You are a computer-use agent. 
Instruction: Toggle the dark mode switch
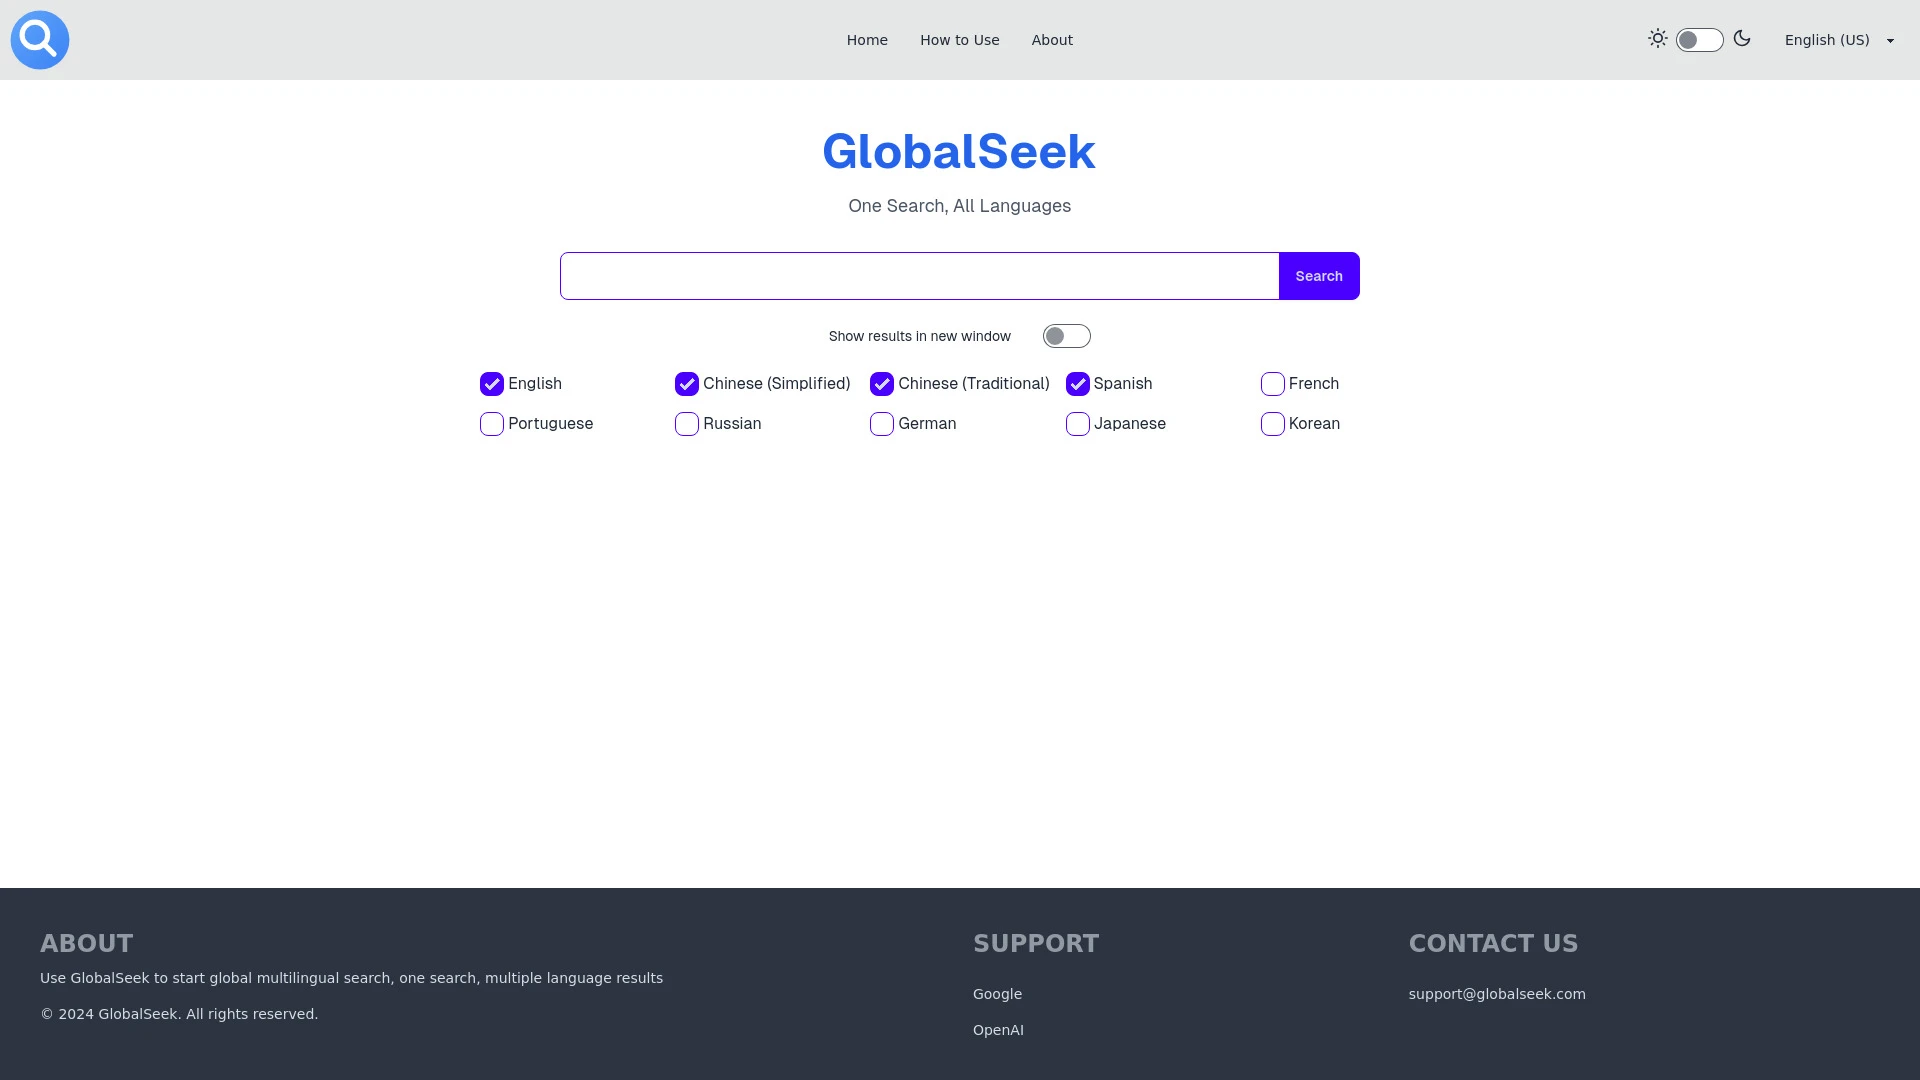pyautogui.click(x=1698, y=39)
